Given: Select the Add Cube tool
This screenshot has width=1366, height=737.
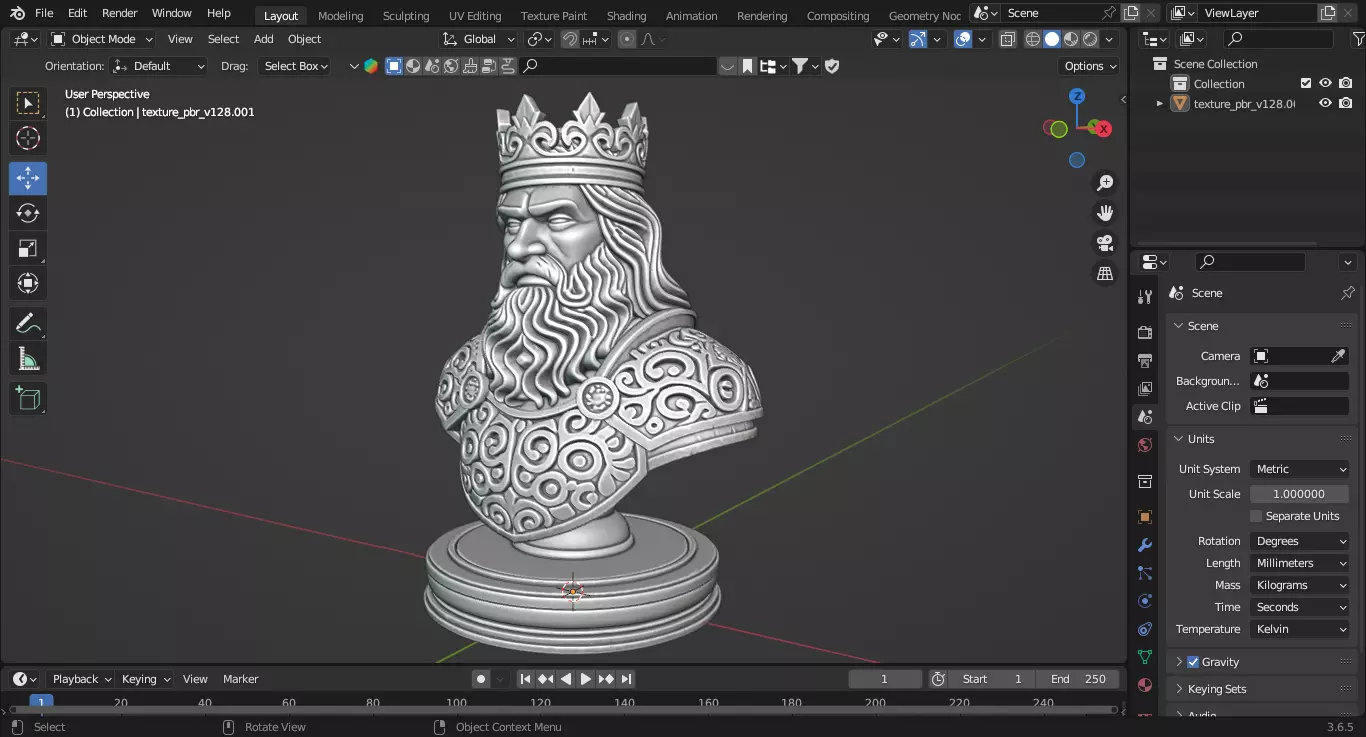Looking at the screenshot, I should [x=28, y=398].
